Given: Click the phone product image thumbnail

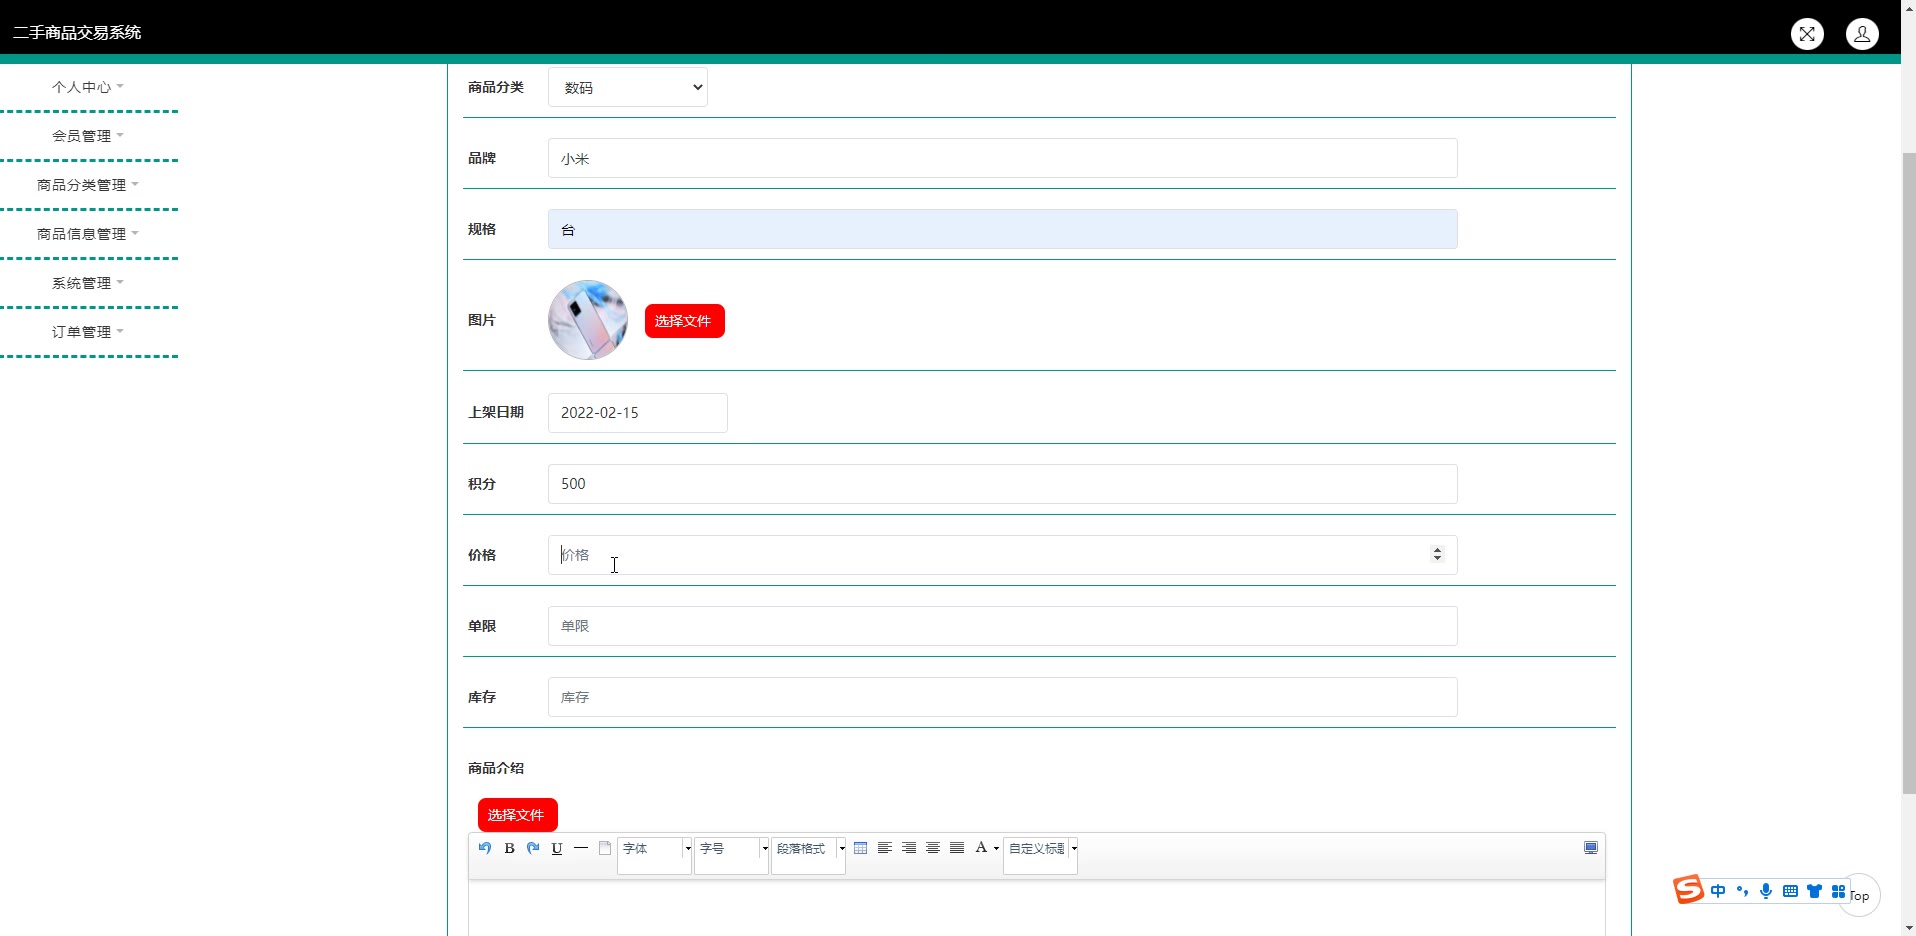Looking at the screenshot, I should (x=588, y=320).
